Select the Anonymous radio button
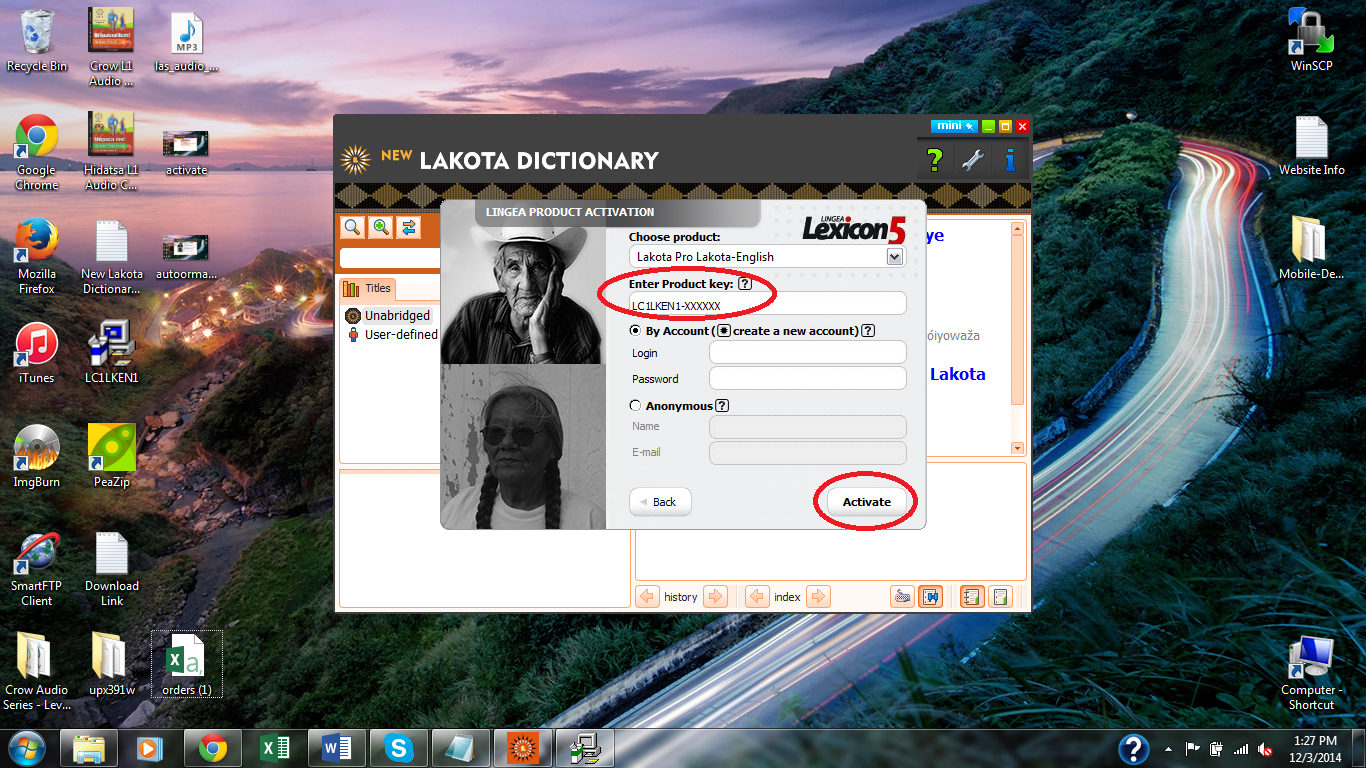This screenshot has height=768, width=1366. click(635, 406)
